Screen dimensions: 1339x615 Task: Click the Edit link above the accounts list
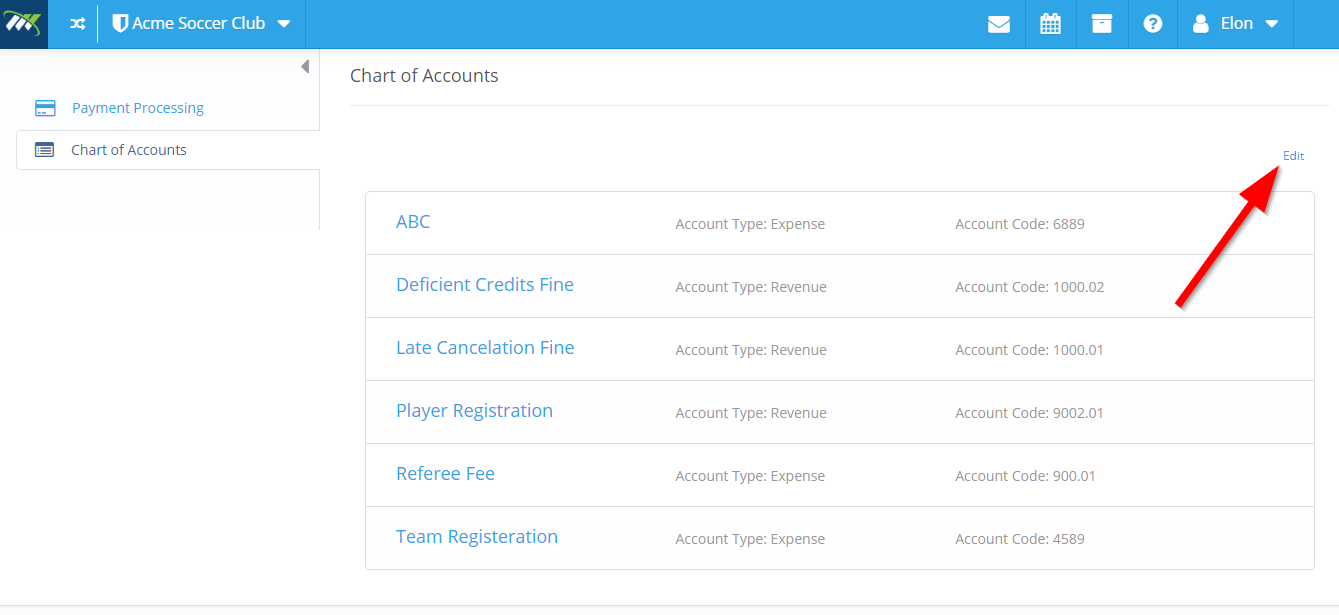tap(1294, 156)
